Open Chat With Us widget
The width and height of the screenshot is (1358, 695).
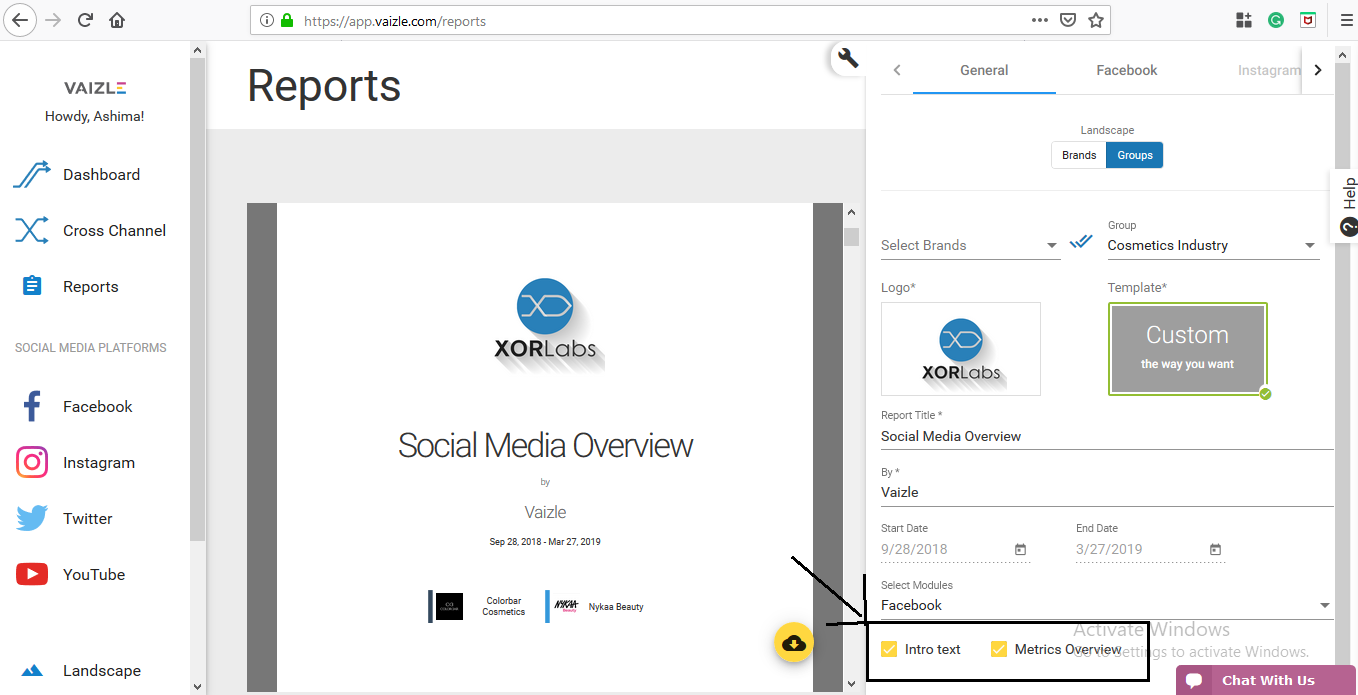[x=1267, y=680]
